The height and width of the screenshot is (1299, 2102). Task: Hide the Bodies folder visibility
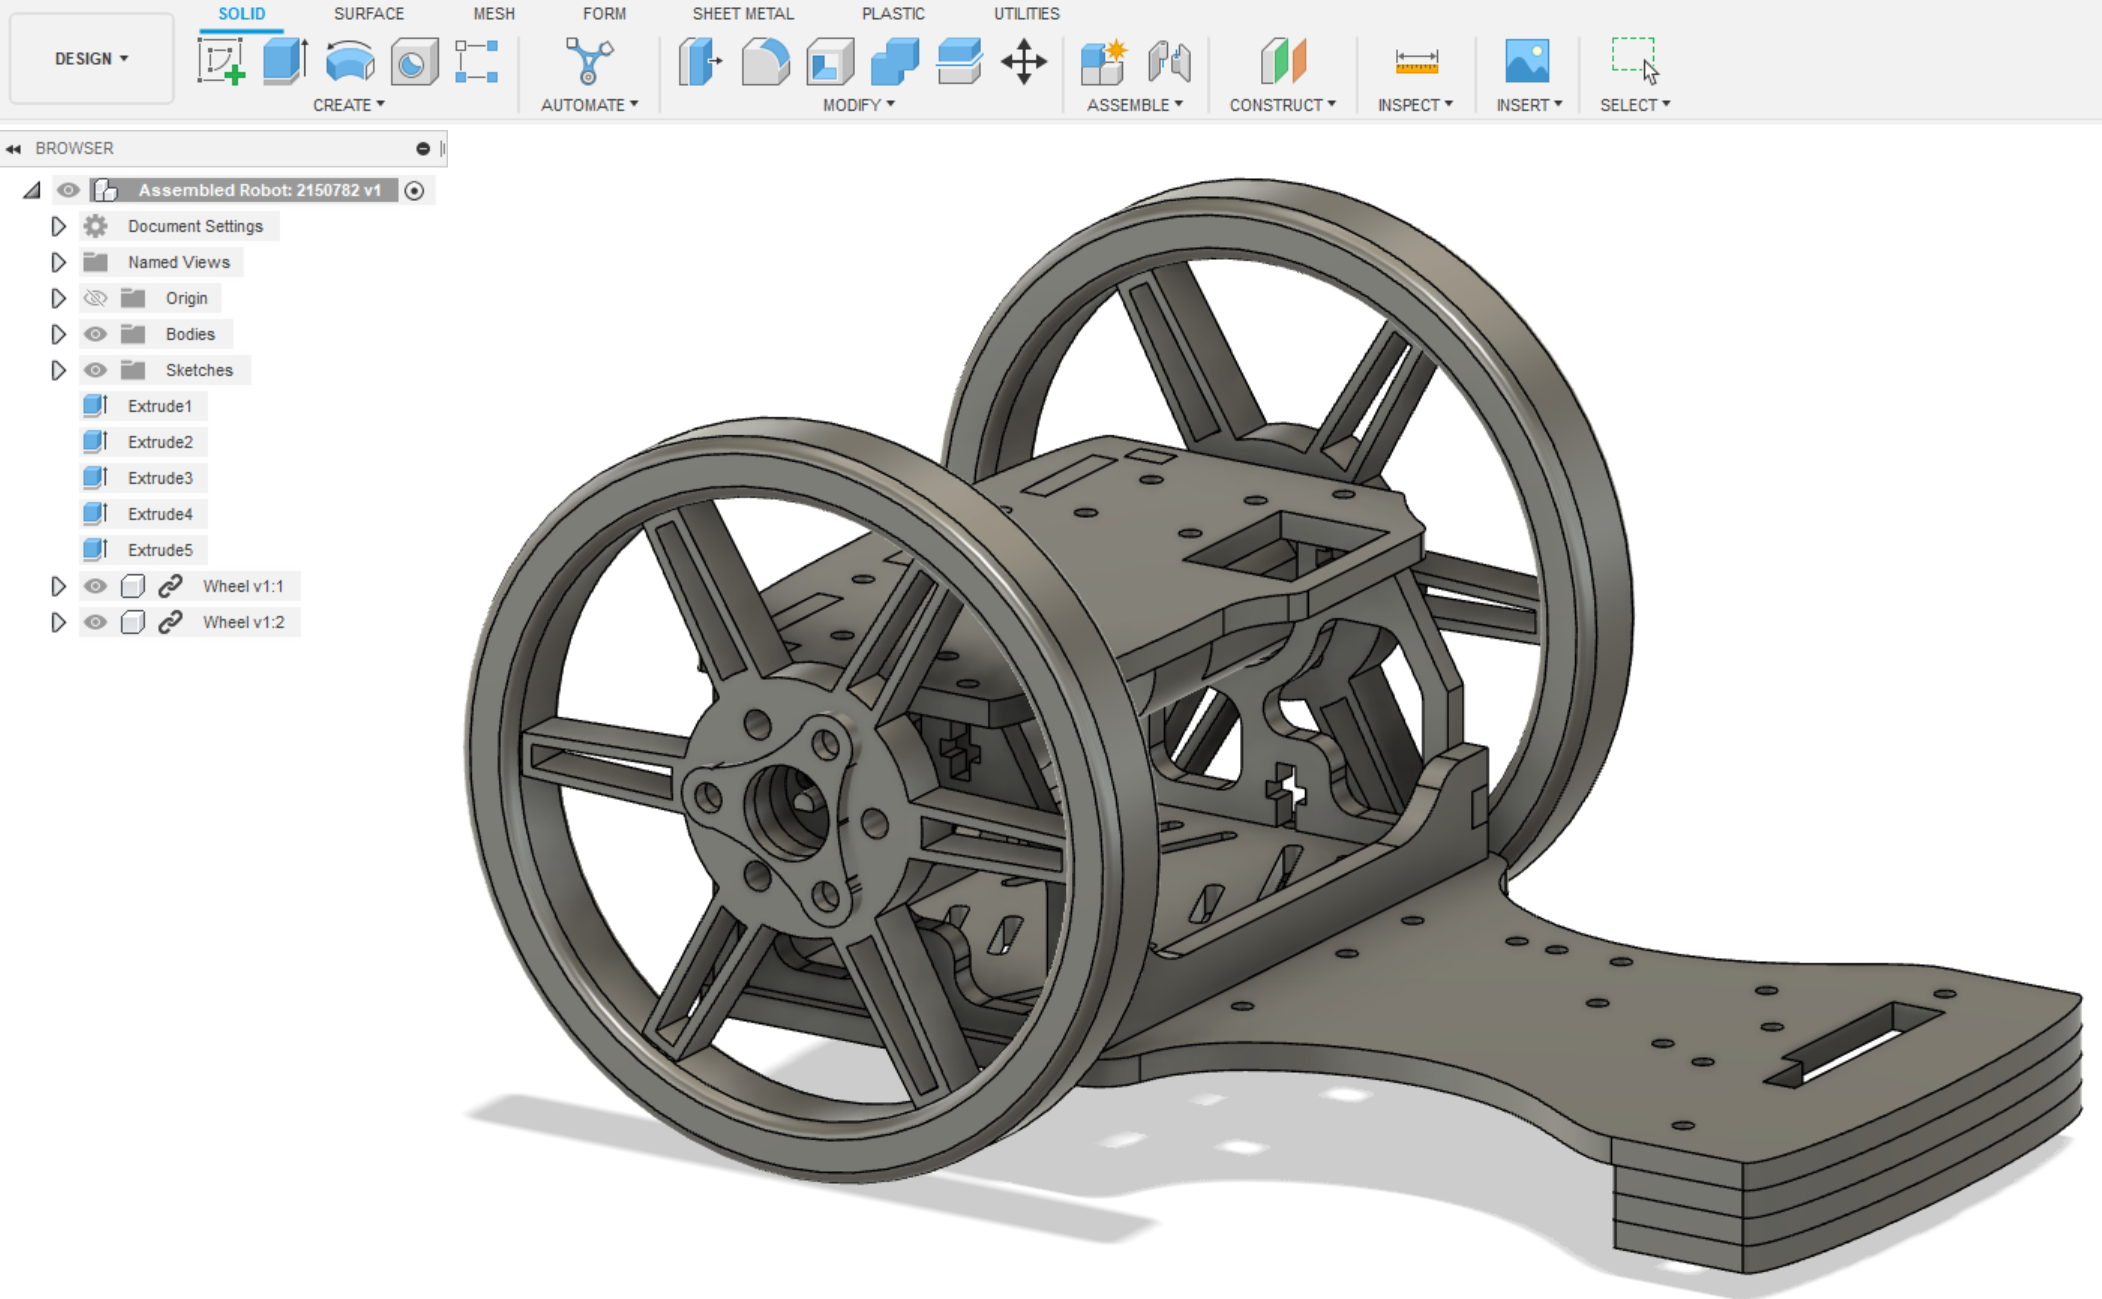(x=95, y=334)
